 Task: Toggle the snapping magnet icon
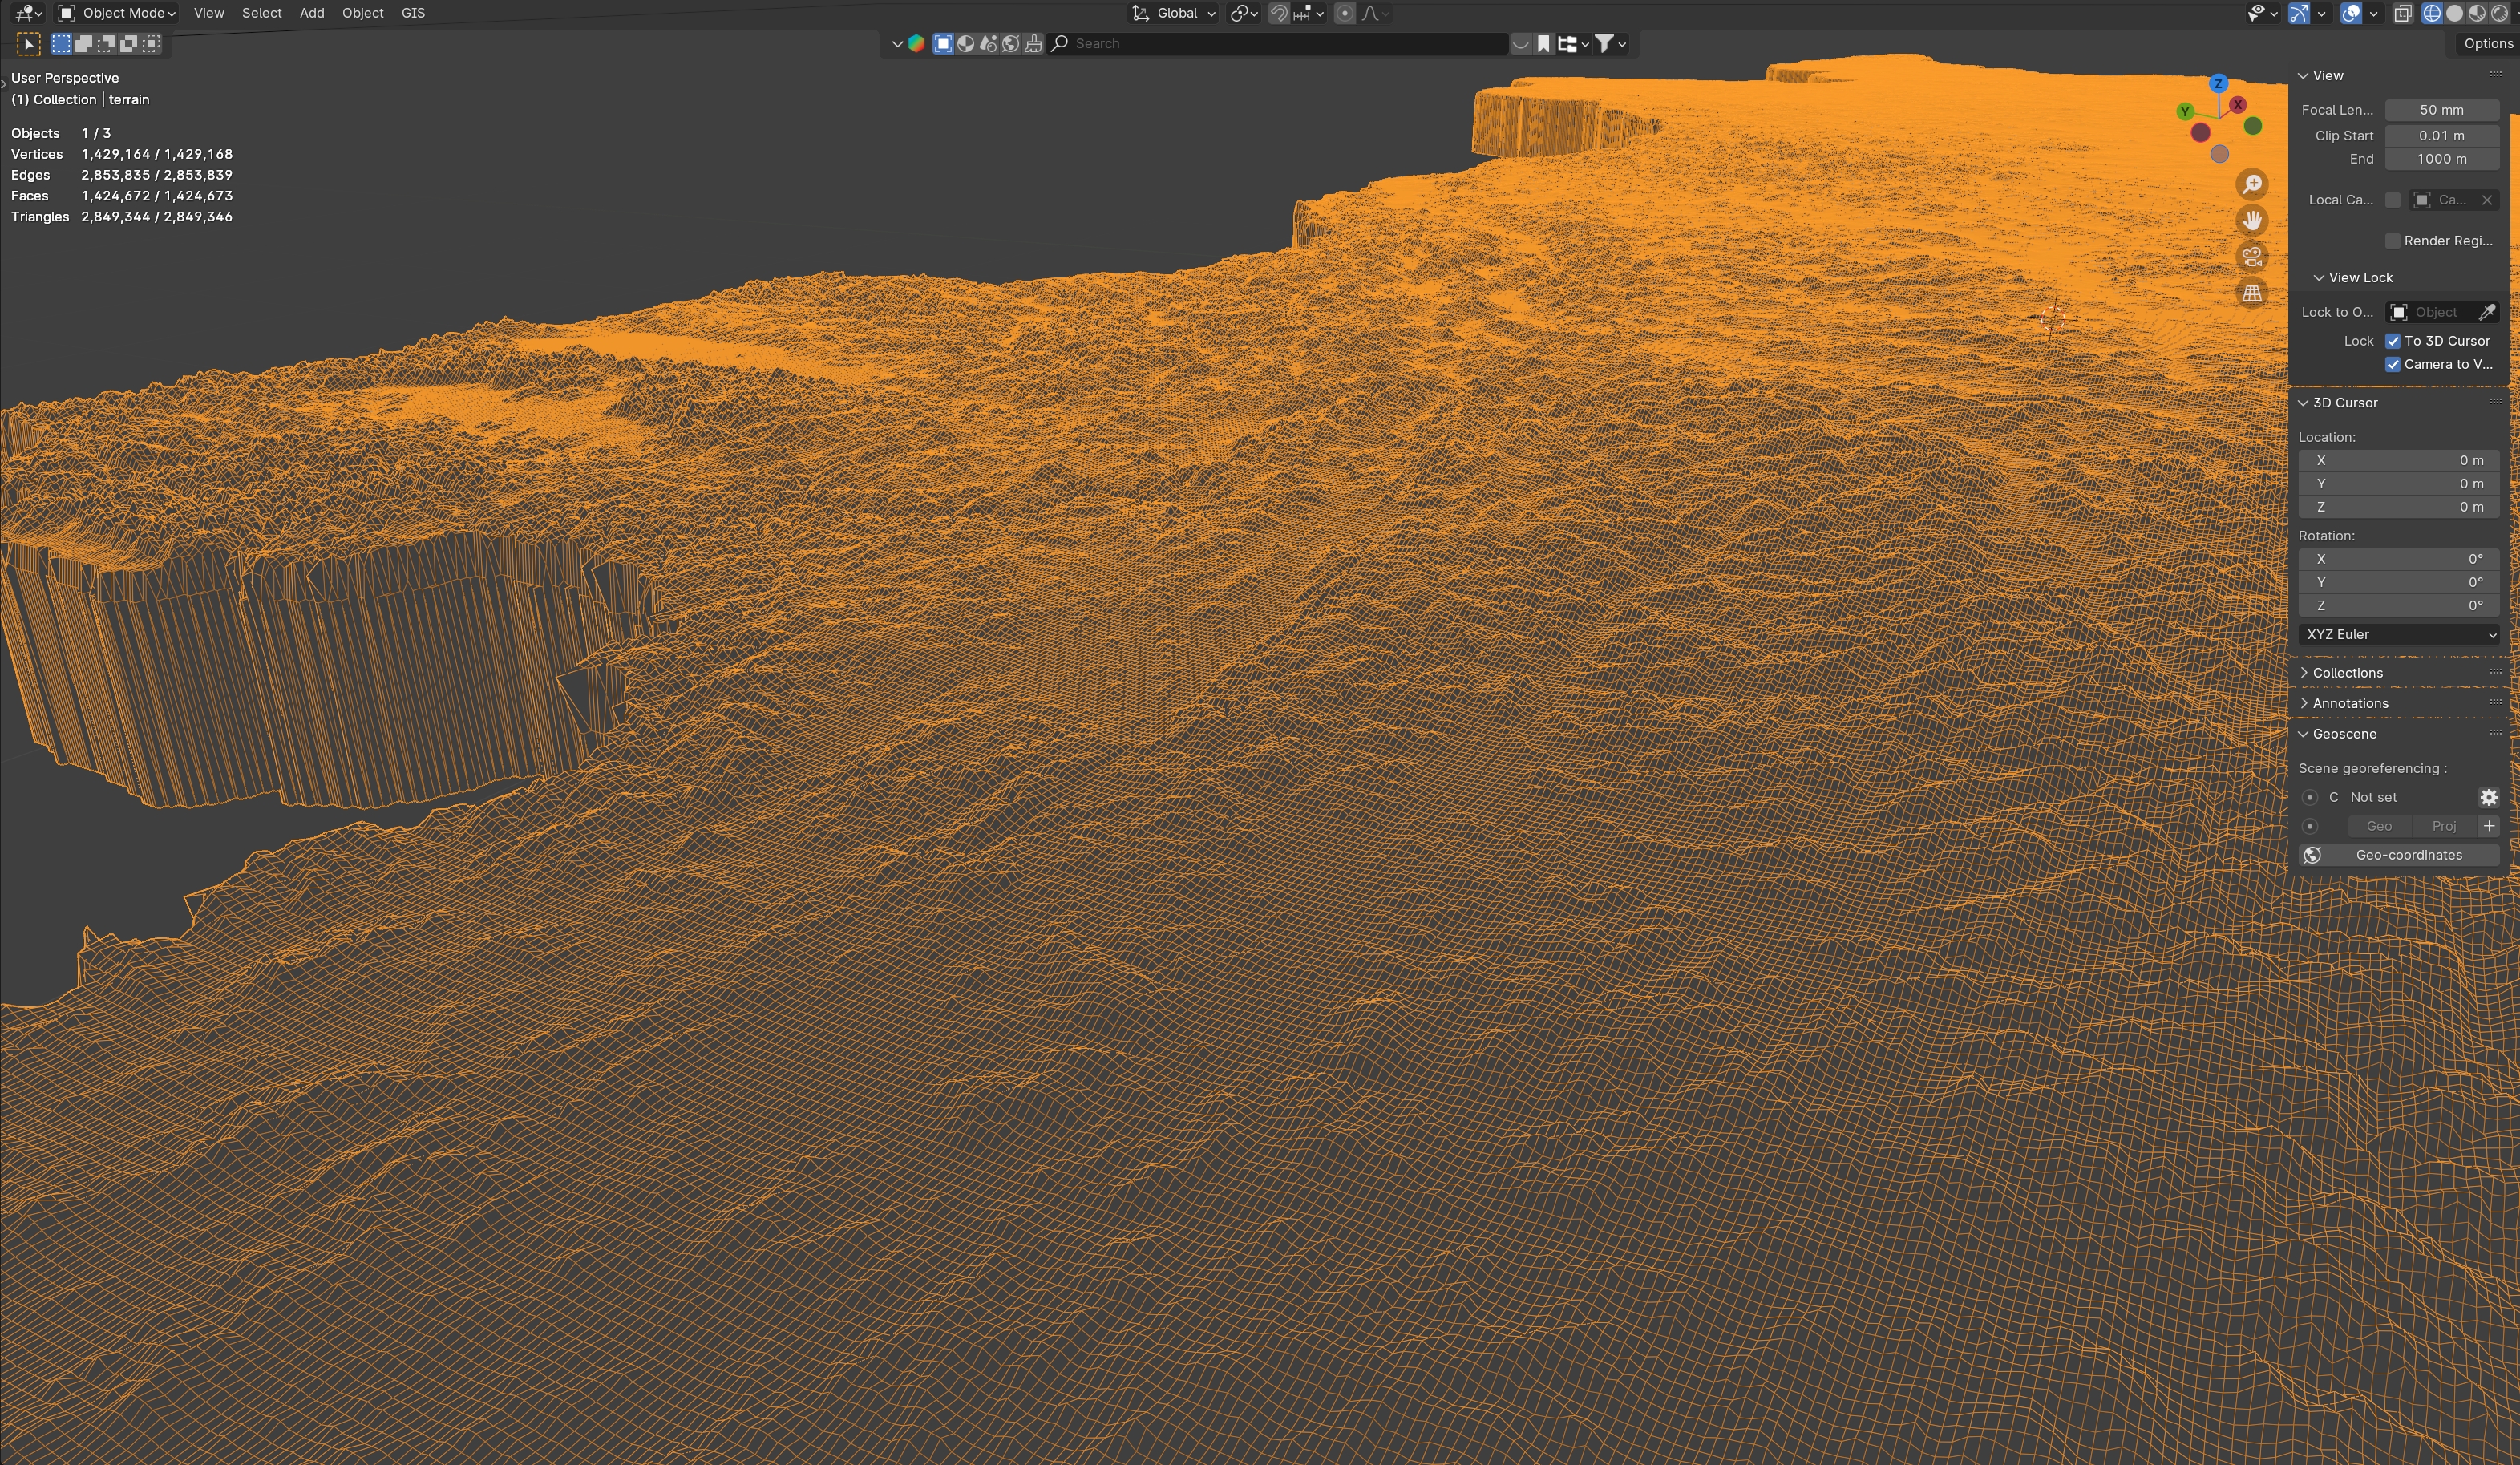coord(1278,13)
